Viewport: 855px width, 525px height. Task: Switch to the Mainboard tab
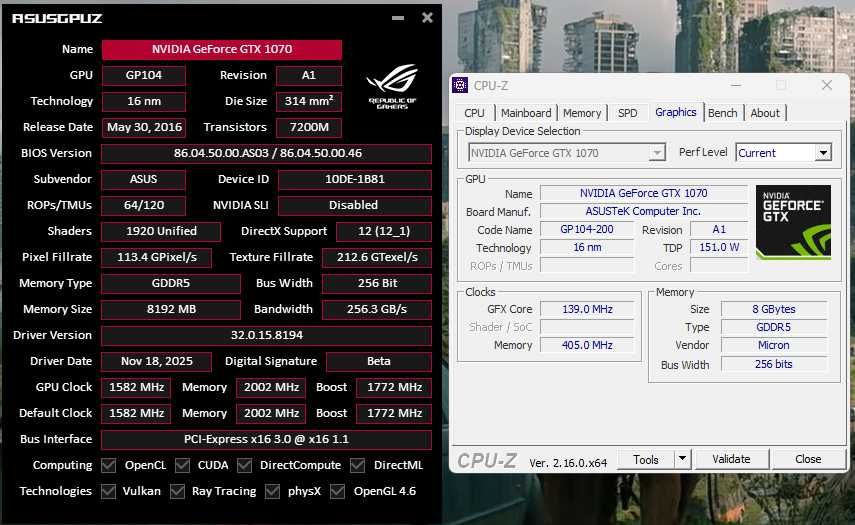coord(526,113)
